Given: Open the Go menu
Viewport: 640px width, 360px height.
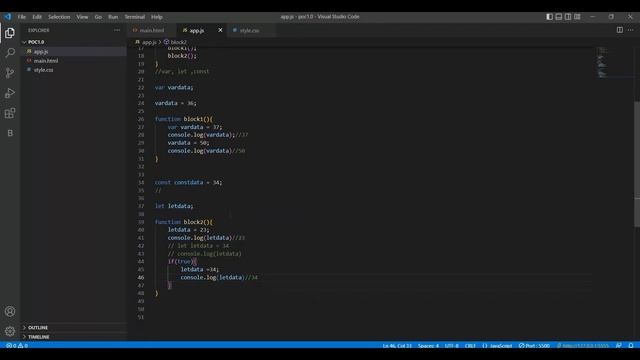Looking at the screenshot, I should click(x=98, y=17).
